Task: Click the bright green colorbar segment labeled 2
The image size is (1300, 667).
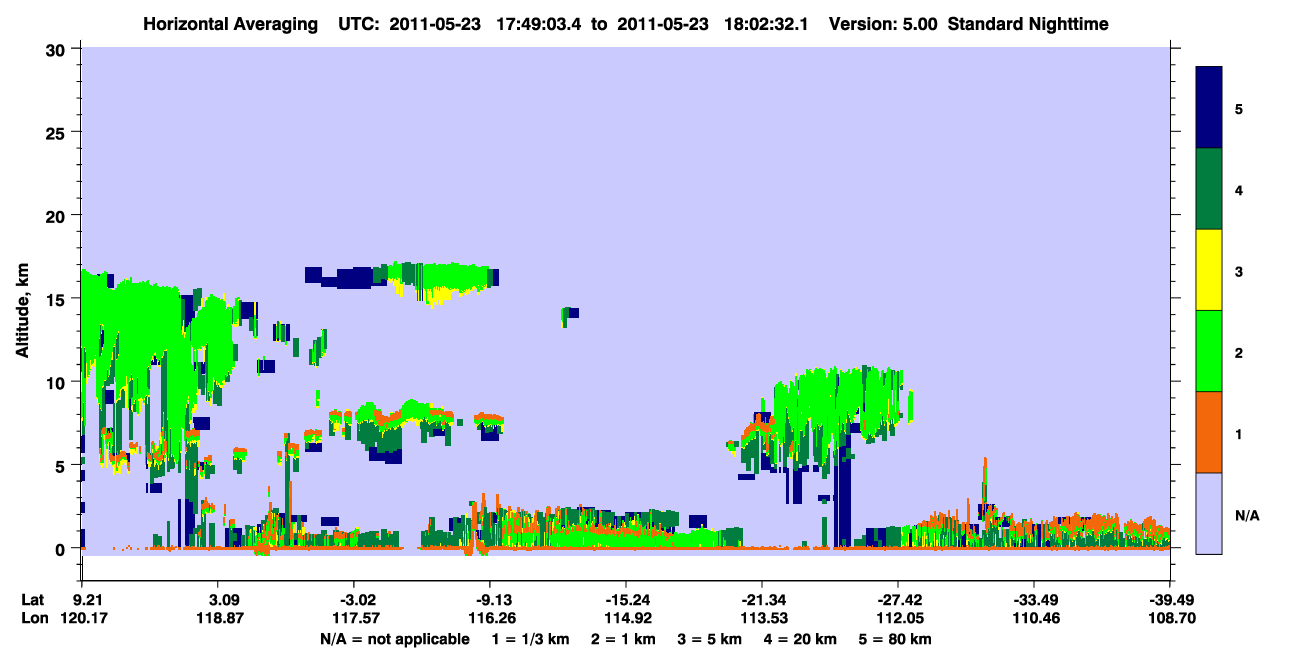Action: click(1209, 351)
